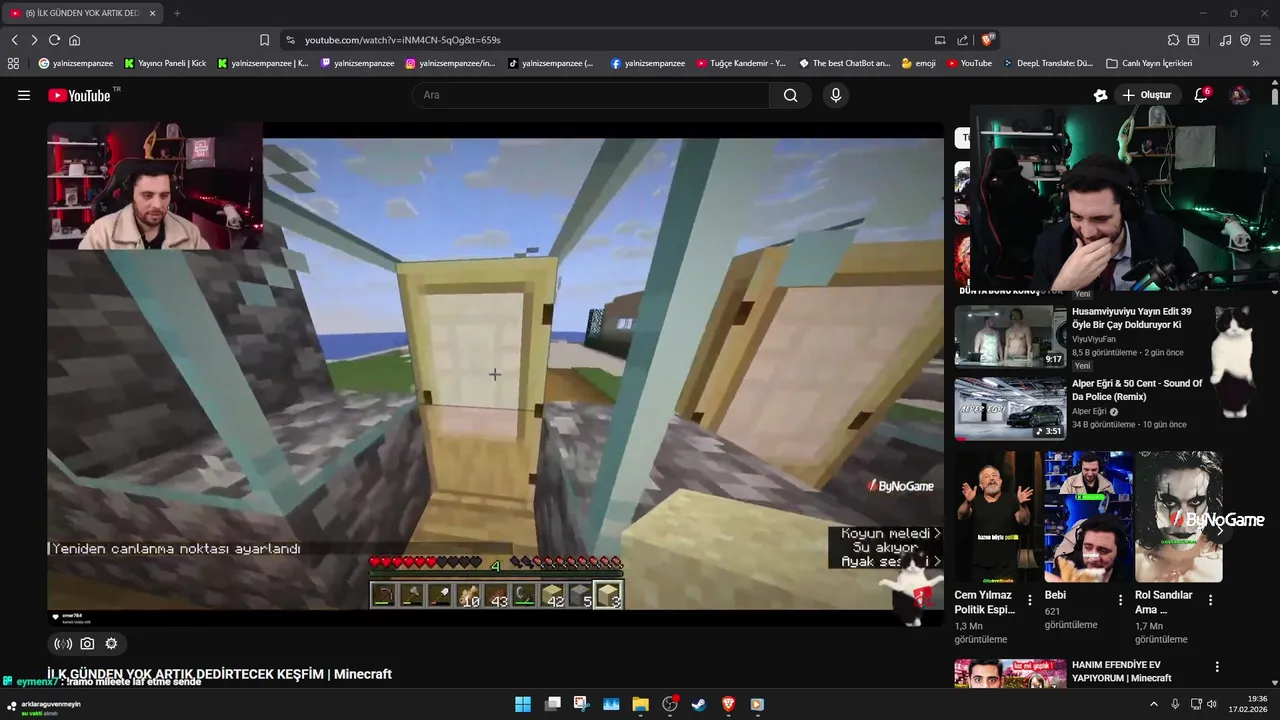Image resolution: width=1280 pixels, height=720 pixels.
Task: Close the current YouTube browser tab
Action: [x=152, y=13]
